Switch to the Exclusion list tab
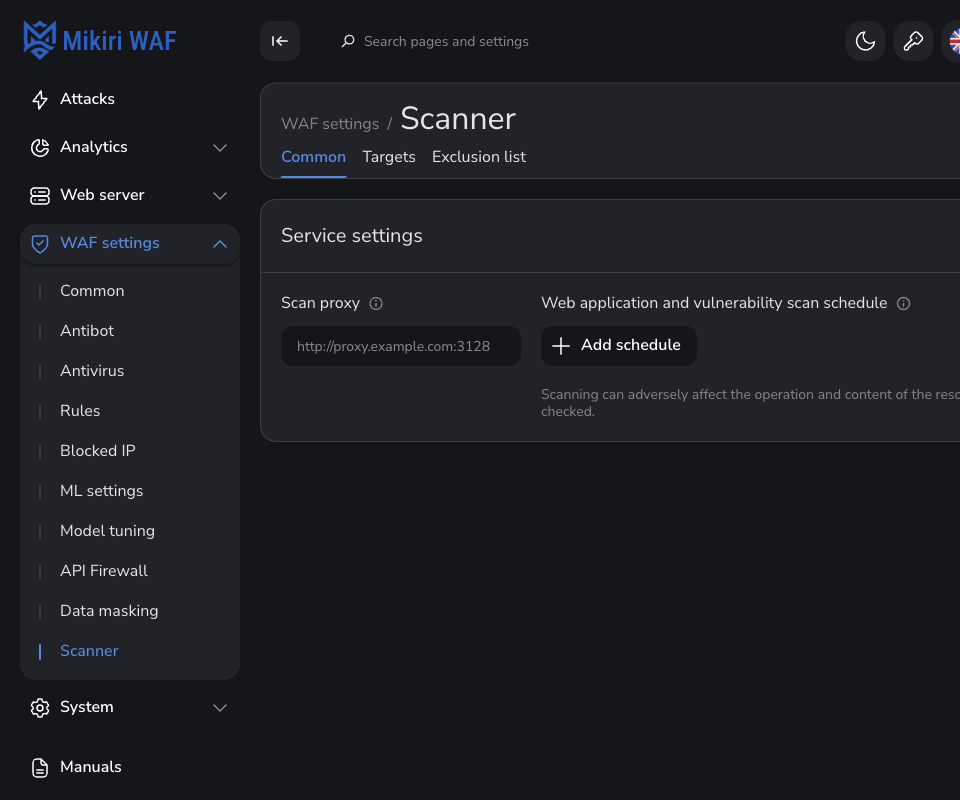The height and width of the screenshot is (800, 960). click(x=479, y=157)
